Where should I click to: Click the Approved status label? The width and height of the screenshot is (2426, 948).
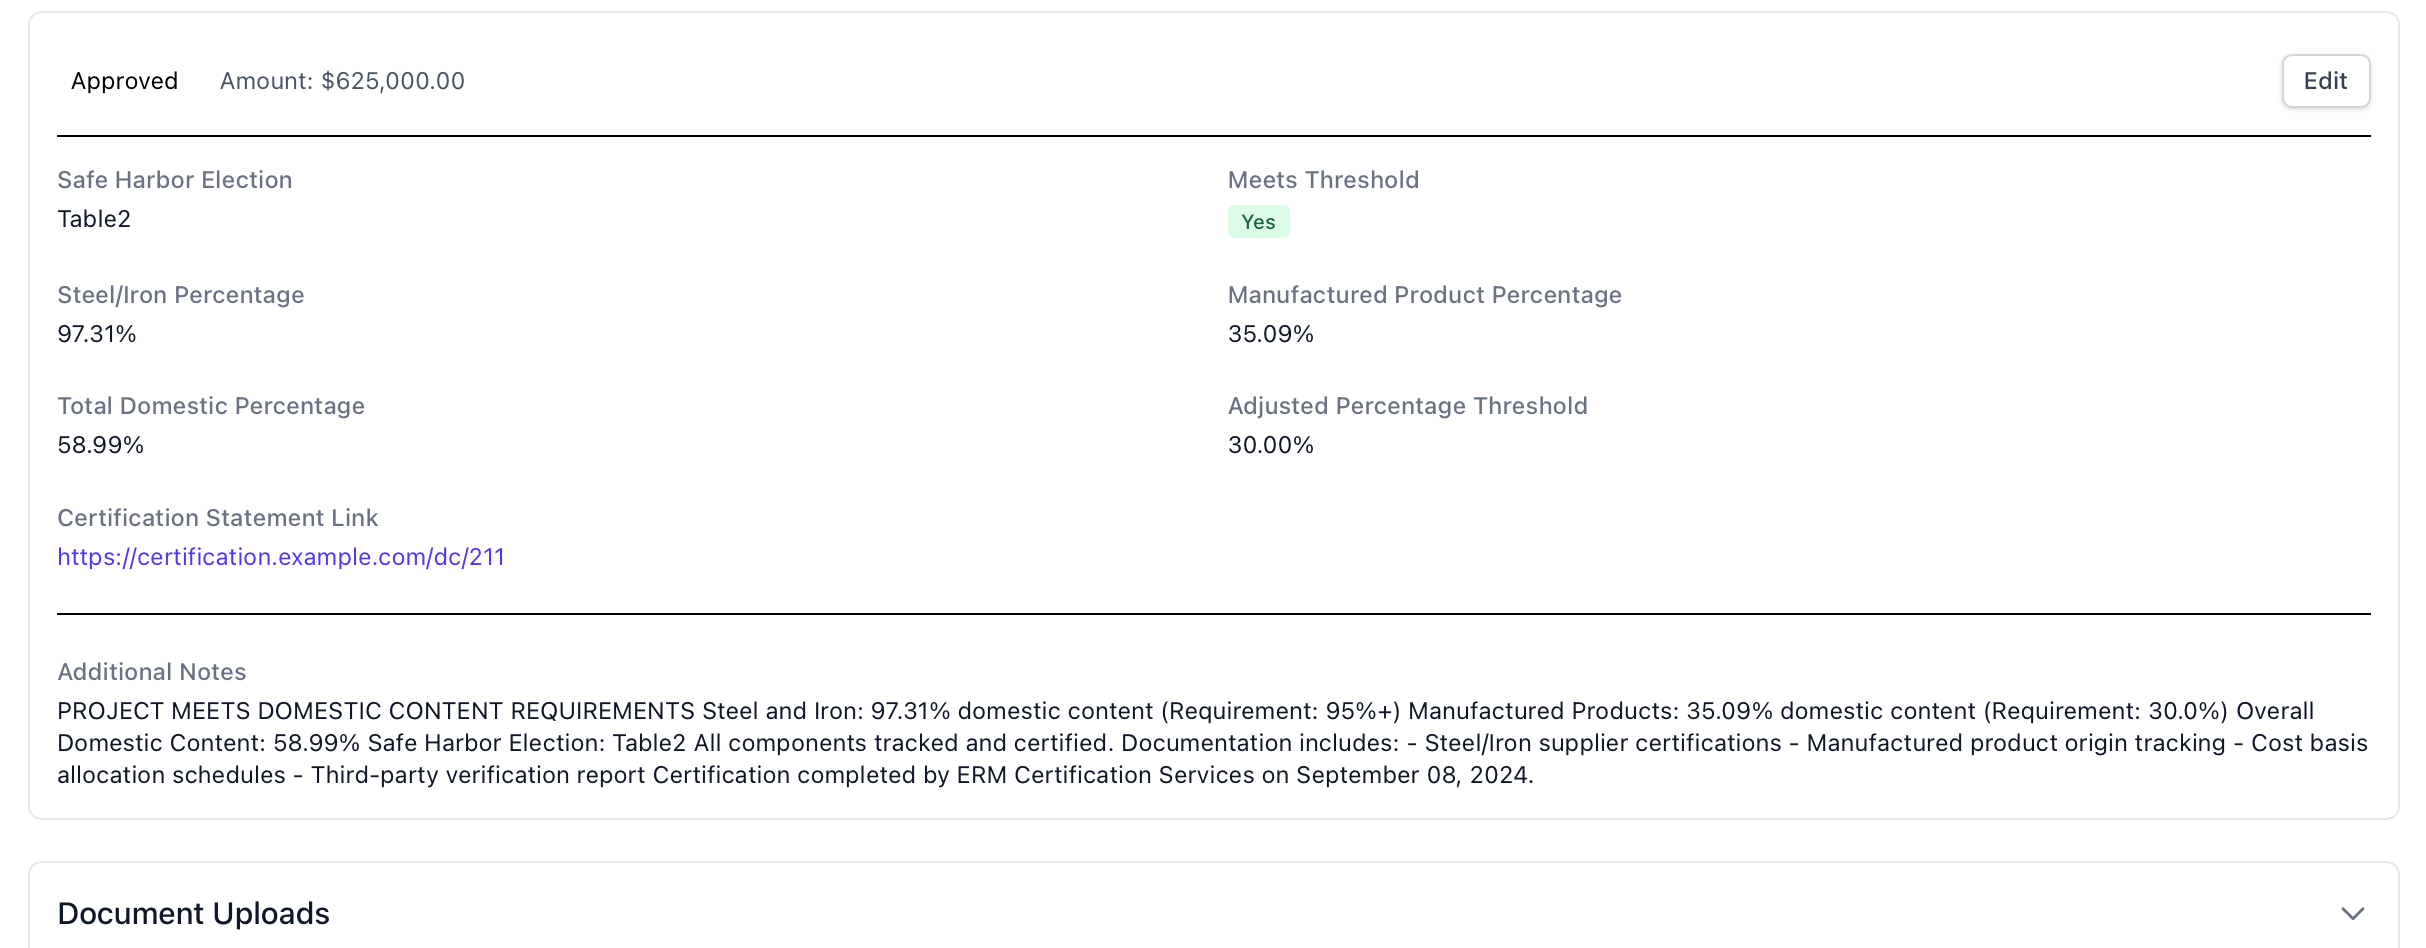124,81
